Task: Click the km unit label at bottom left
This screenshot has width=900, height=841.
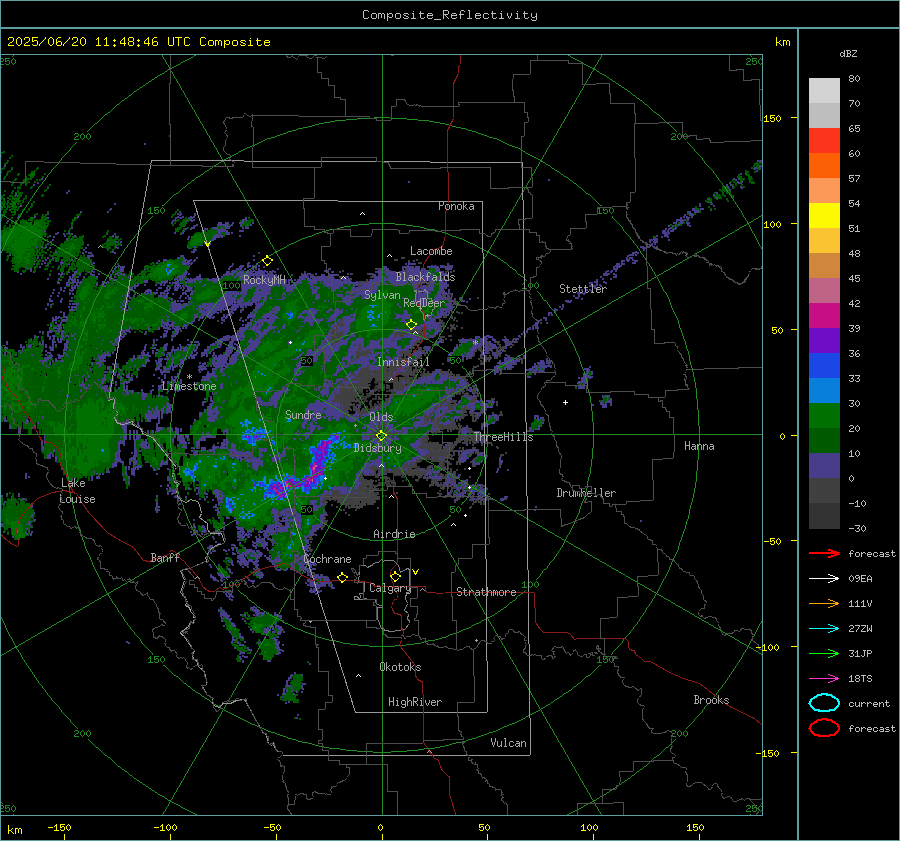Action: click(x=15, y=830)
